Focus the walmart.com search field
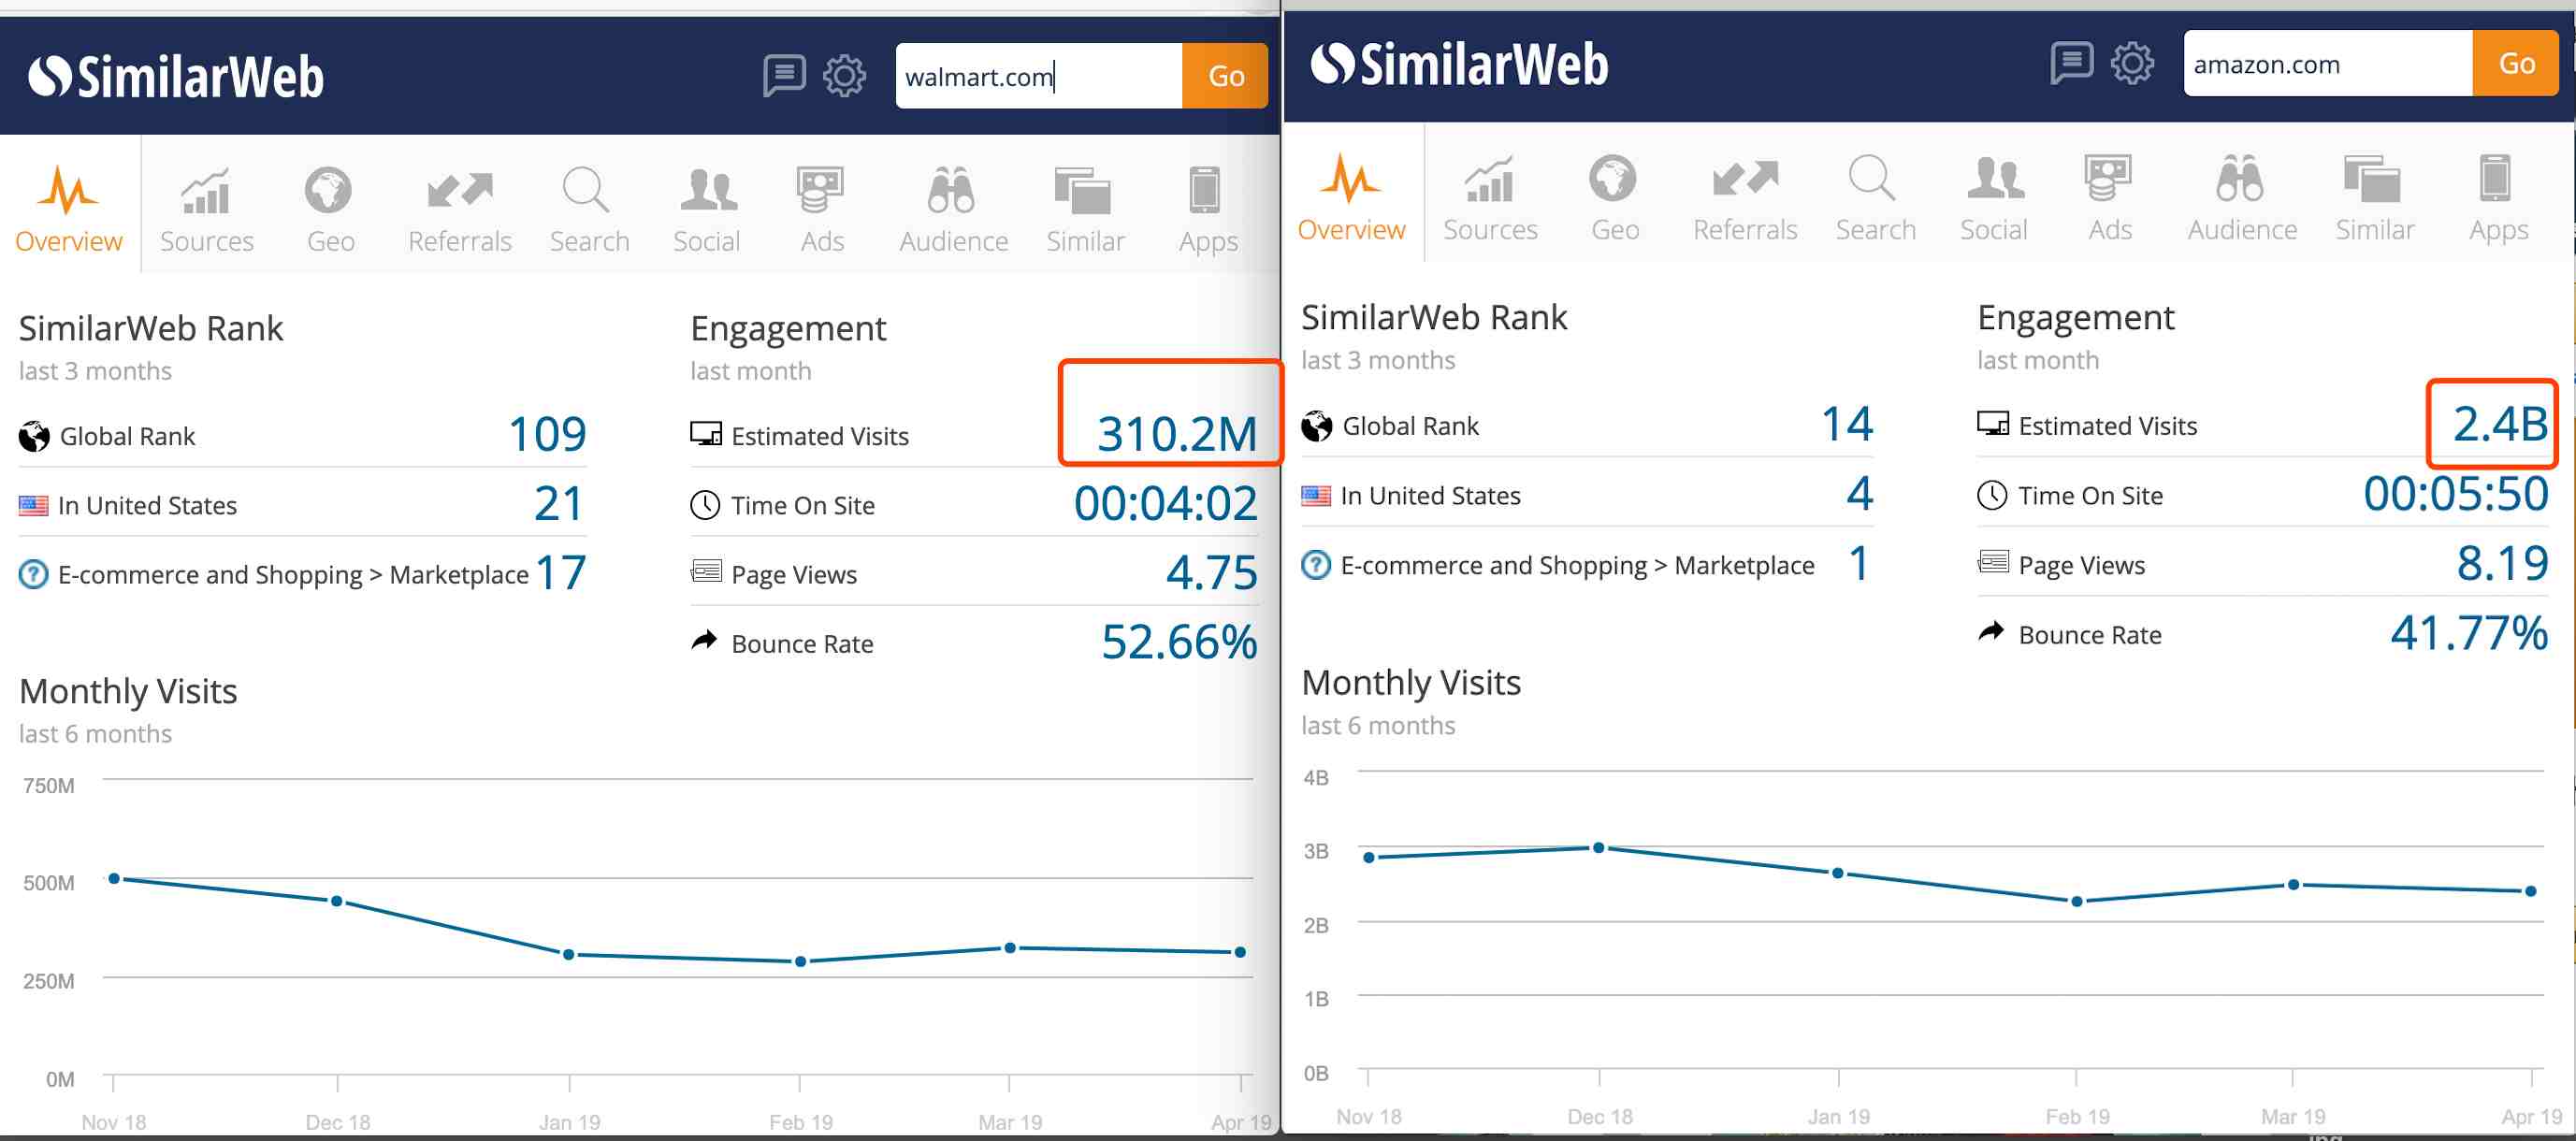This screenshot has width=2576, height=1141. 1039,76
